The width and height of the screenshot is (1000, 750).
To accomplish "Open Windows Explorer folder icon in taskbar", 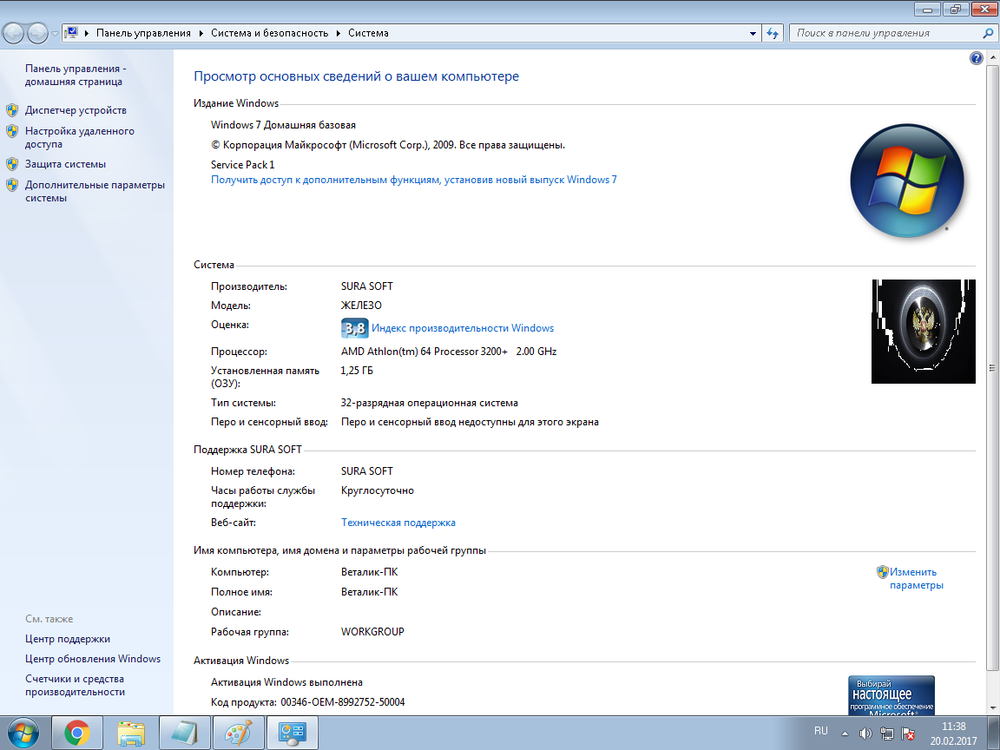I will pos(131,733).
